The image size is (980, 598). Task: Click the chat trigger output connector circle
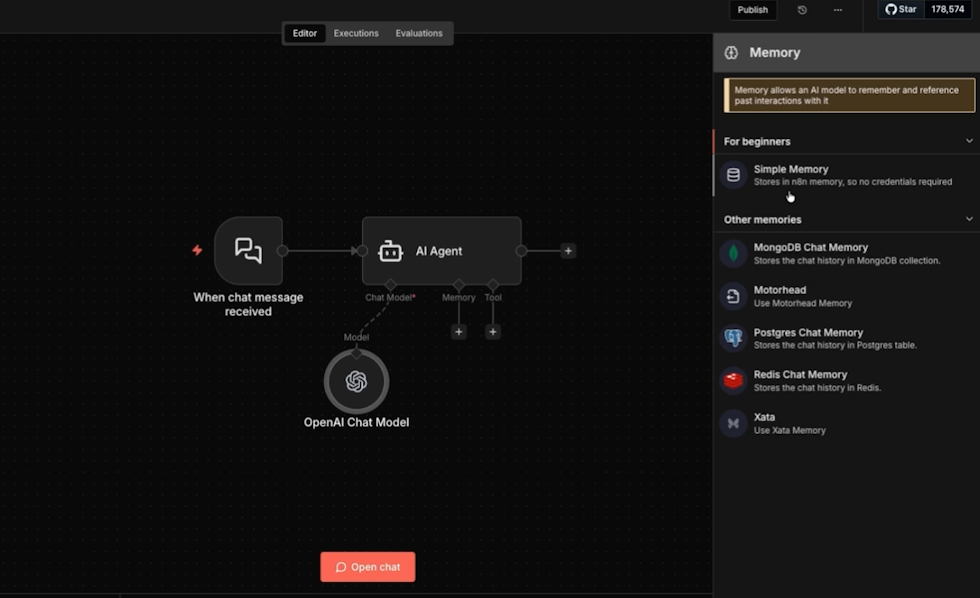coord(282,251)
